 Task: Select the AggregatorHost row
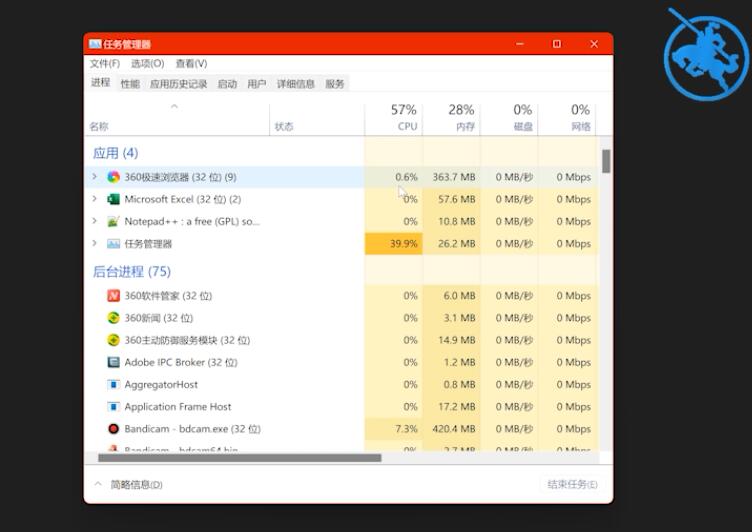[341, 384]
